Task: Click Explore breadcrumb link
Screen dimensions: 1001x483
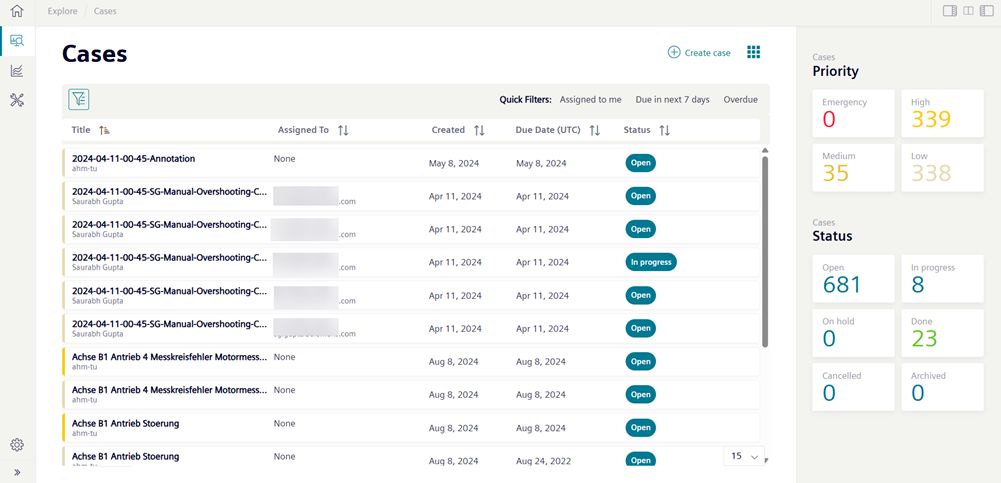Action: coord(63,11)
